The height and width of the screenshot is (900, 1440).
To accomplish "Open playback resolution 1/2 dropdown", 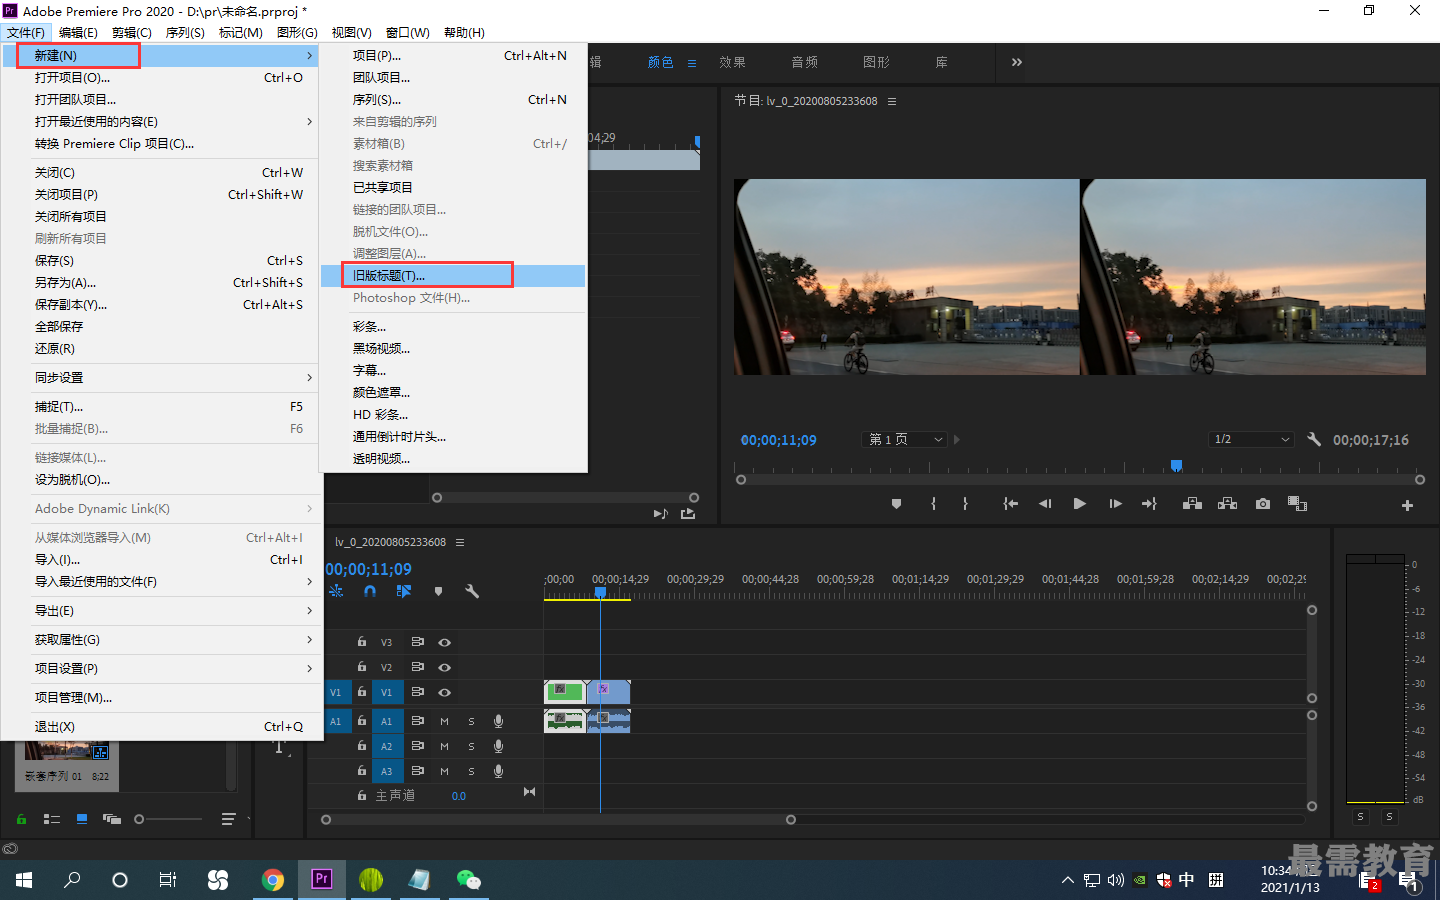I will [1251, 439].
